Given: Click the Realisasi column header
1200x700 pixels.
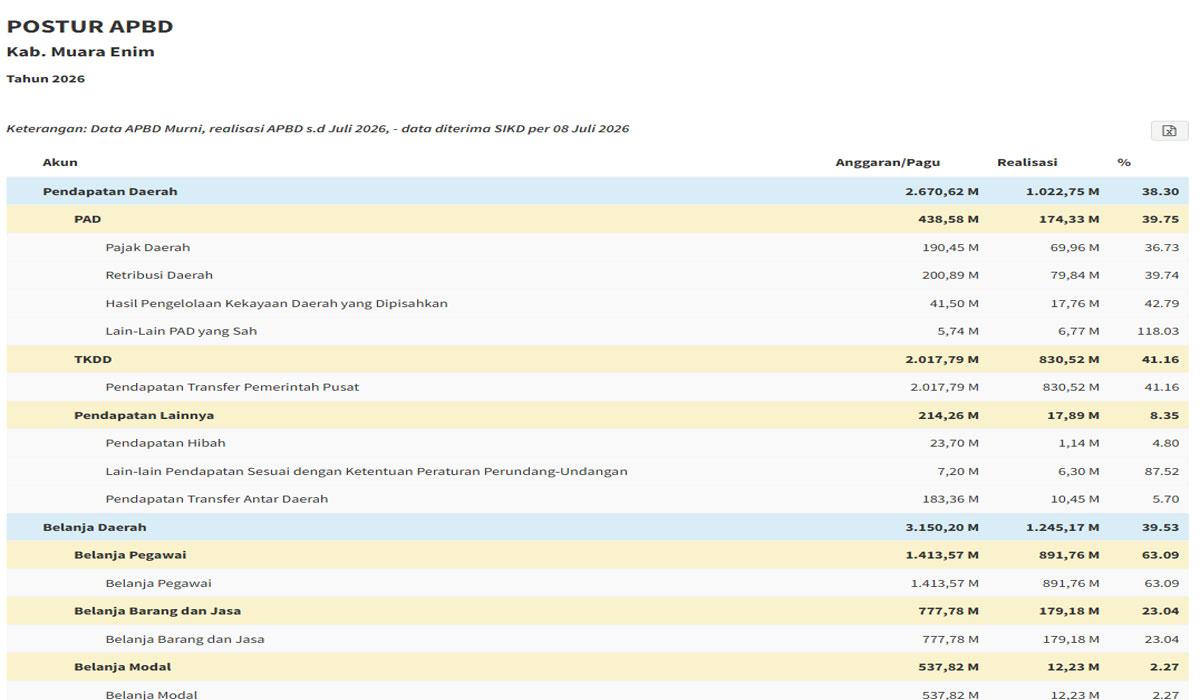Looking at the screenshot, I should point(1027,163).
